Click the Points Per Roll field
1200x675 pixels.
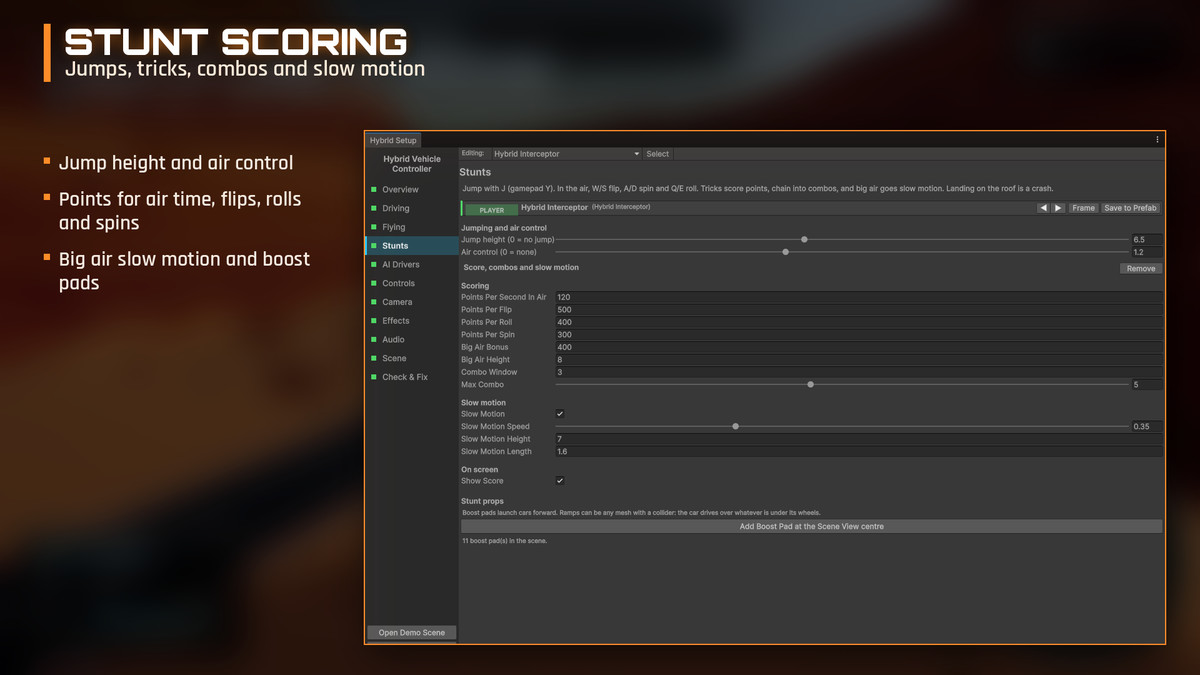pos(859,322)
